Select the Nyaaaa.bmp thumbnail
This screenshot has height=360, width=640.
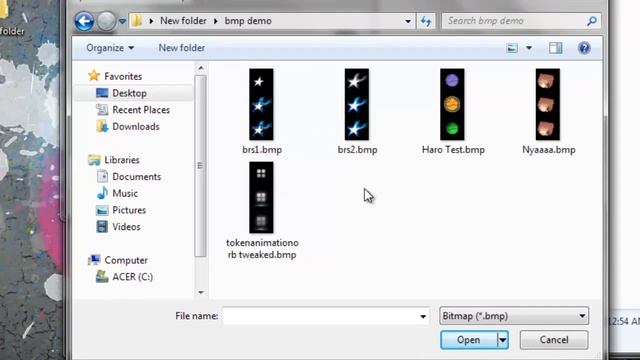pyautogui.click(x=548, y=104)
